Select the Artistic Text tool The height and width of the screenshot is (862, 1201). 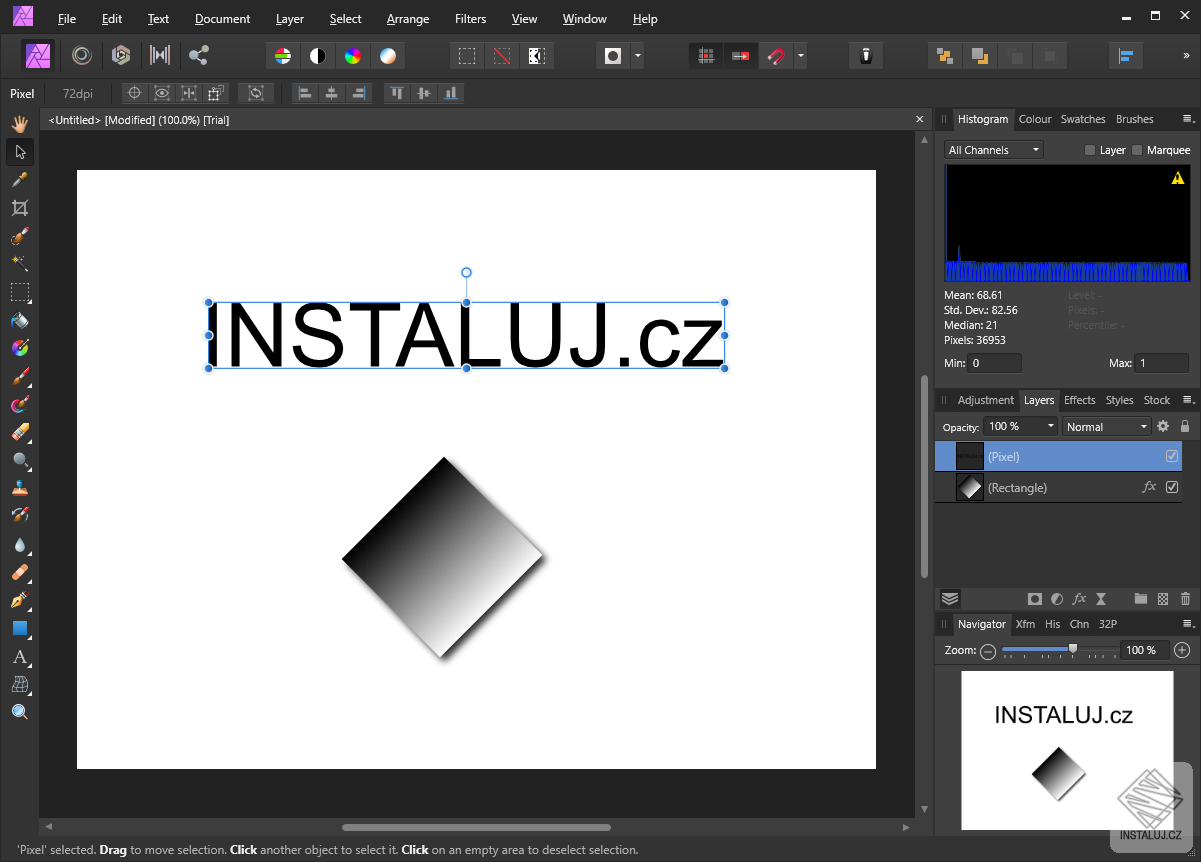(x=19, y=657)
